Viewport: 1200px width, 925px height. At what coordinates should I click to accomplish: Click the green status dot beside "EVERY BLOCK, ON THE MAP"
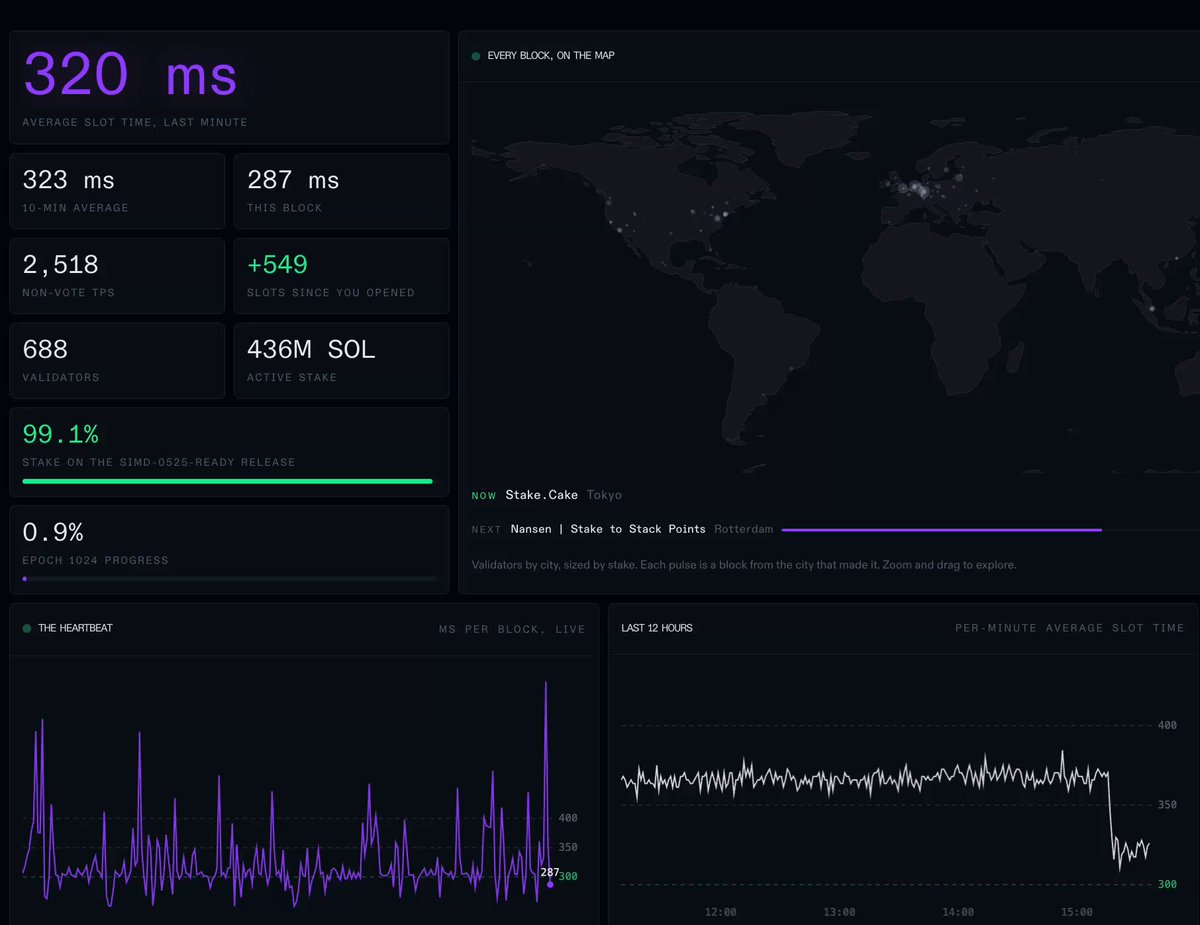click(x=476, y=56)
